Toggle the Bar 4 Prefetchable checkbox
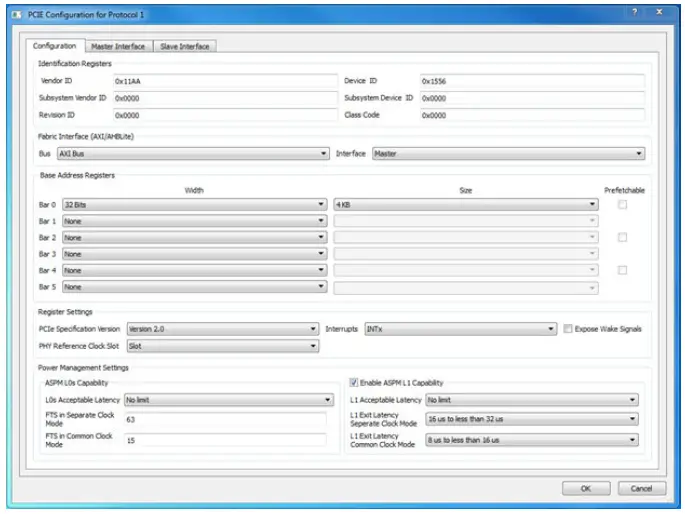Screen dimensions: 685x514 click(x=622, y=270)
